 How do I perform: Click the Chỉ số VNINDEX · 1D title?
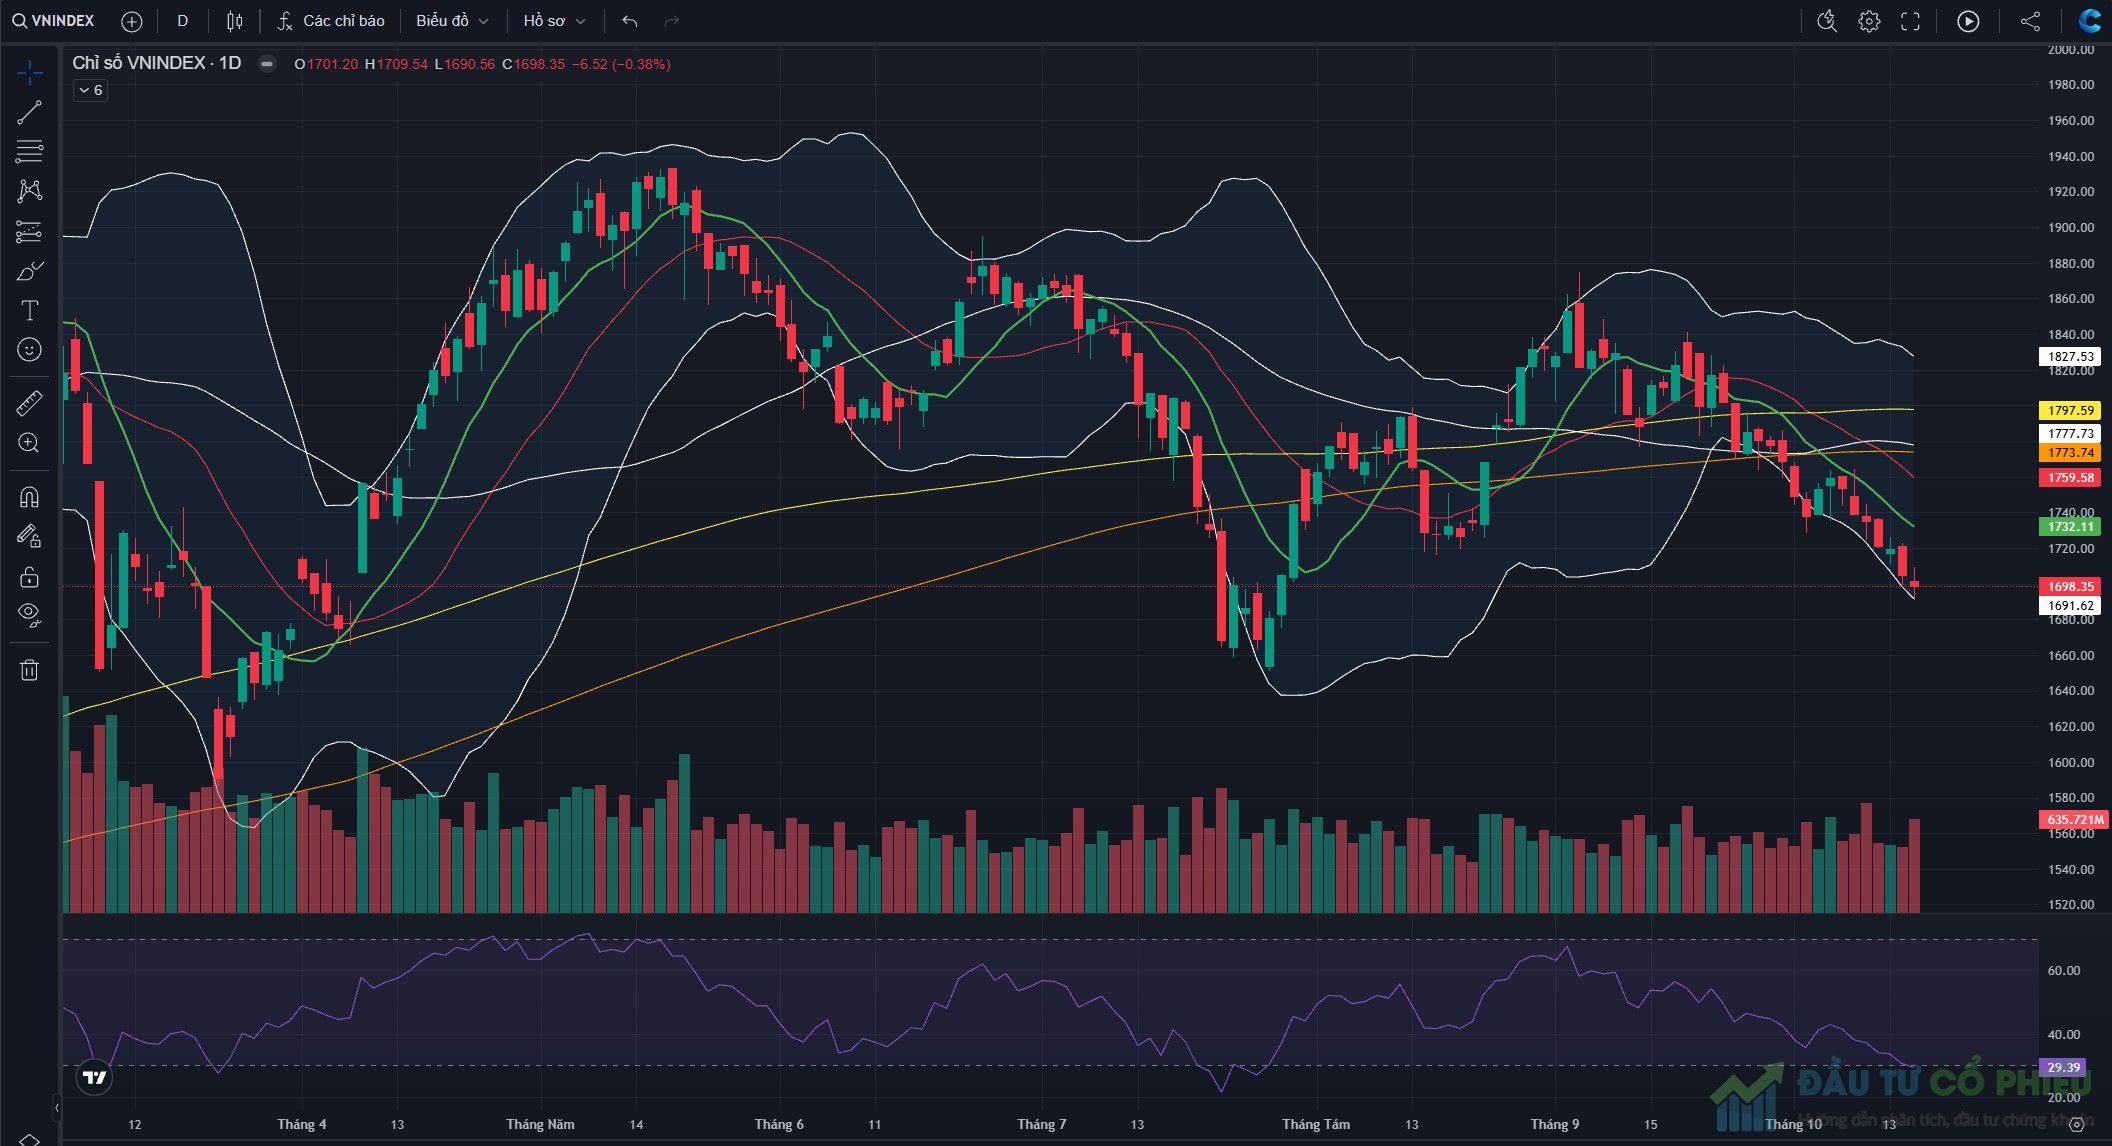(157, 63)
